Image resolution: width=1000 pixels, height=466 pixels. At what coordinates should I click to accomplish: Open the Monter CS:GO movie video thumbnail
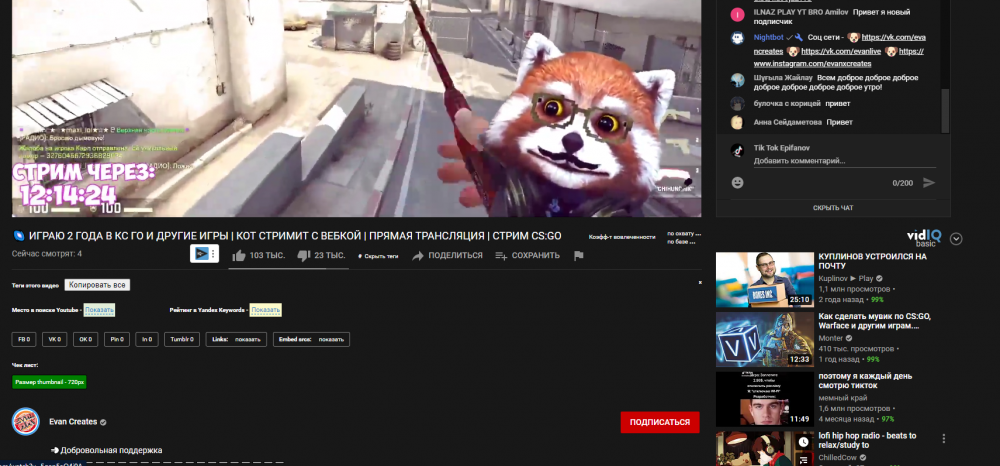point(765,339)
